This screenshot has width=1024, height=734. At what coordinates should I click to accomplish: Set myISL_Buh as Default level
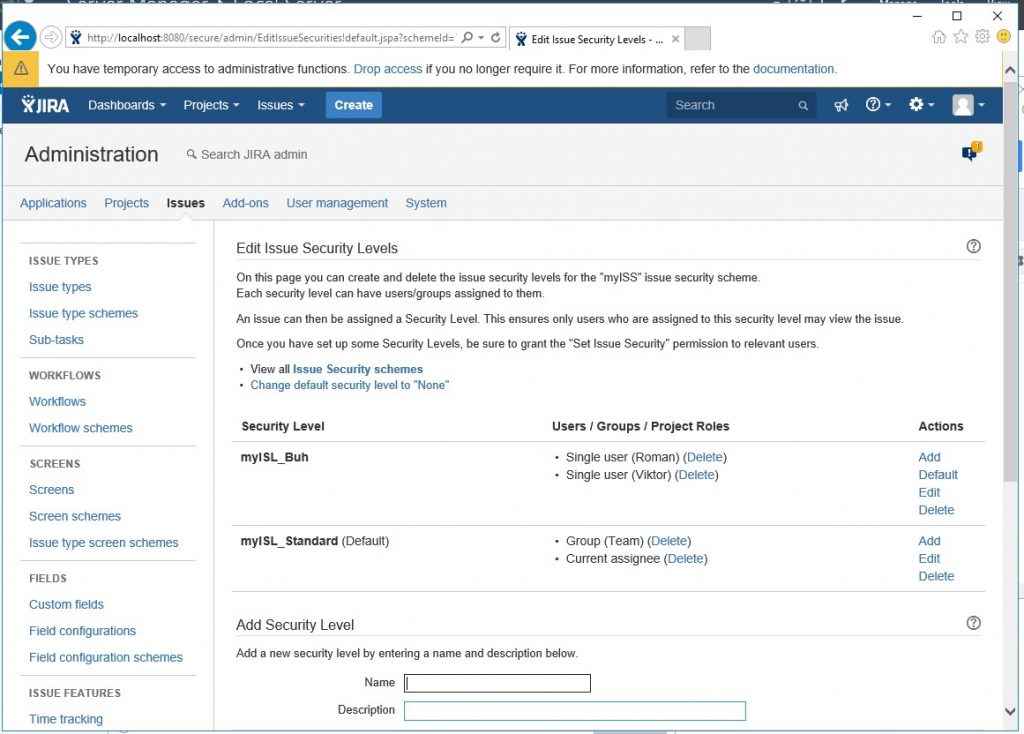[x=938, y=475]
